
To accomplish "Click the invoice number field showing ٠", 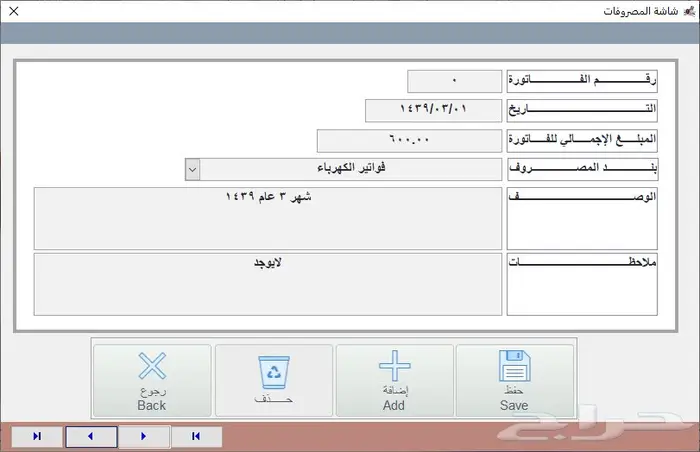I will coord(454,81).
